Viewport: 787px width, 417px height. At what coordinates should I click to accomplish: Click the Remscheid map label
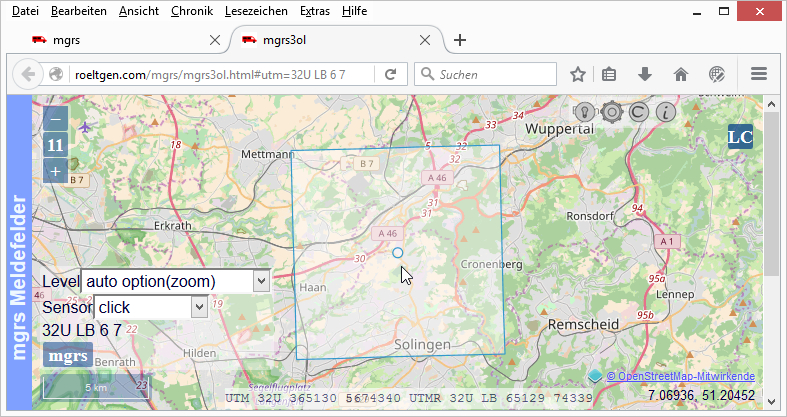(583, 324)
